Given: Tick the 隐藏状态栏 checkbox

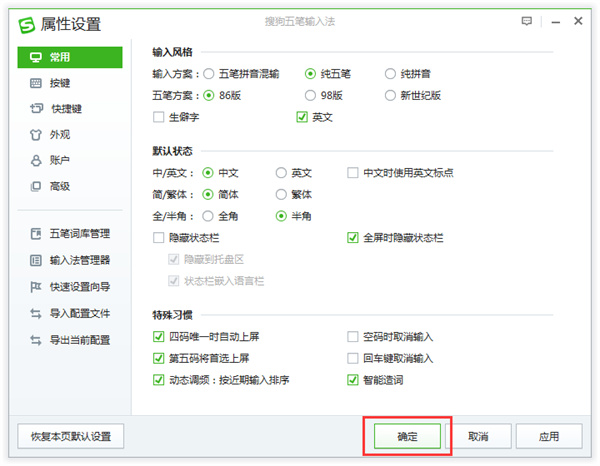Looking at the screenshot, I should (158, 238).
